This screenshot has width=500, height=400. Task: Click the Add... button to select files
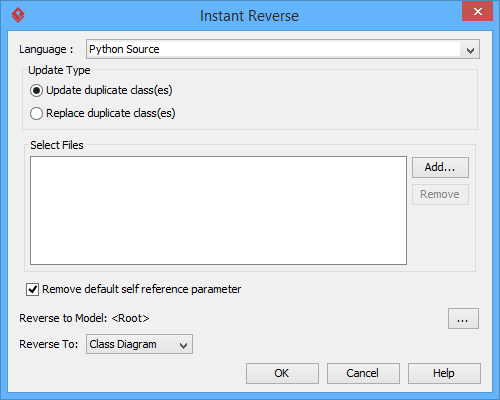tap(440, 167)
